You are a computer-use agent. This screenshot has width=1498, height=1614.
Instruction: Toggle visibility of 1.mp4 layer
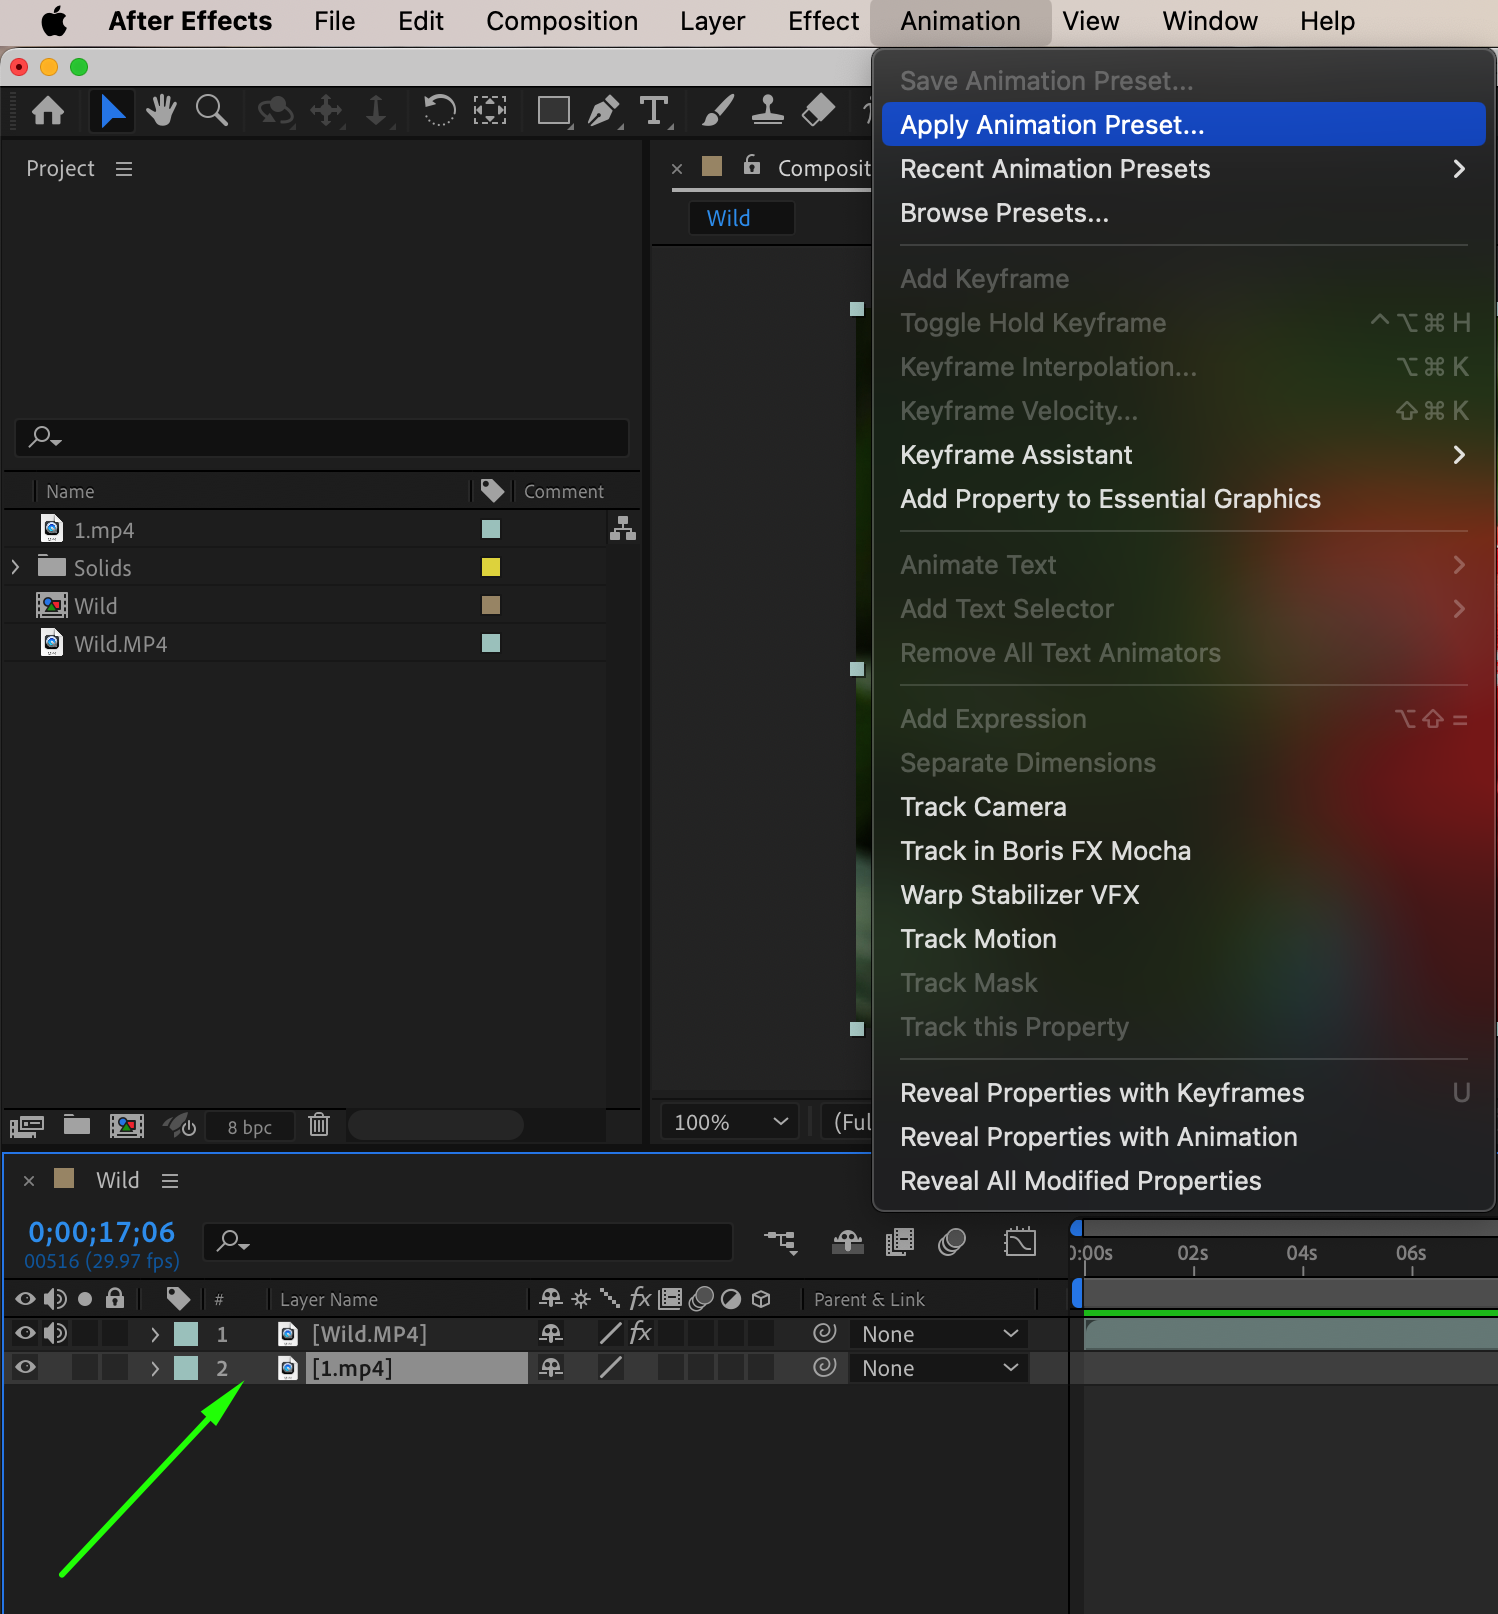25,1368
